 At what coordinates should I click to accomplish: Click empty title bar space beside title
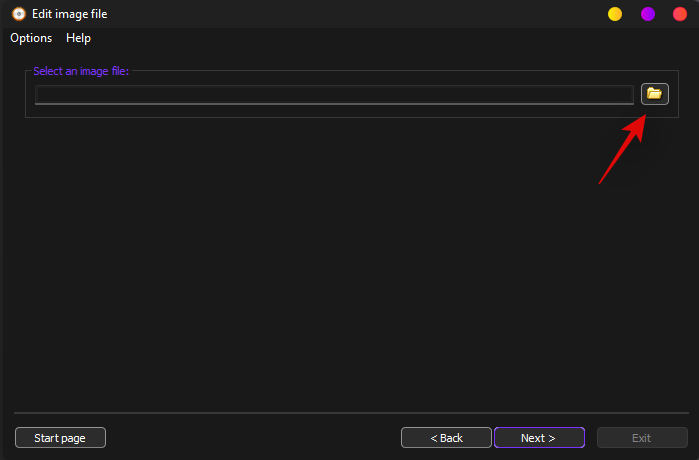pos(350,14)
